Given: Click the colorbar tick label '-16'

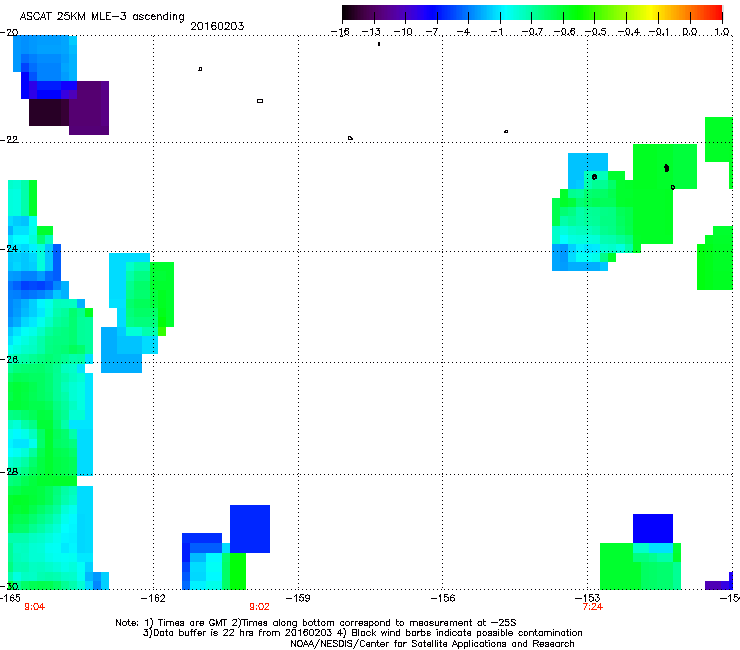Looking at the screenshot, I should (x=340, y=32).
